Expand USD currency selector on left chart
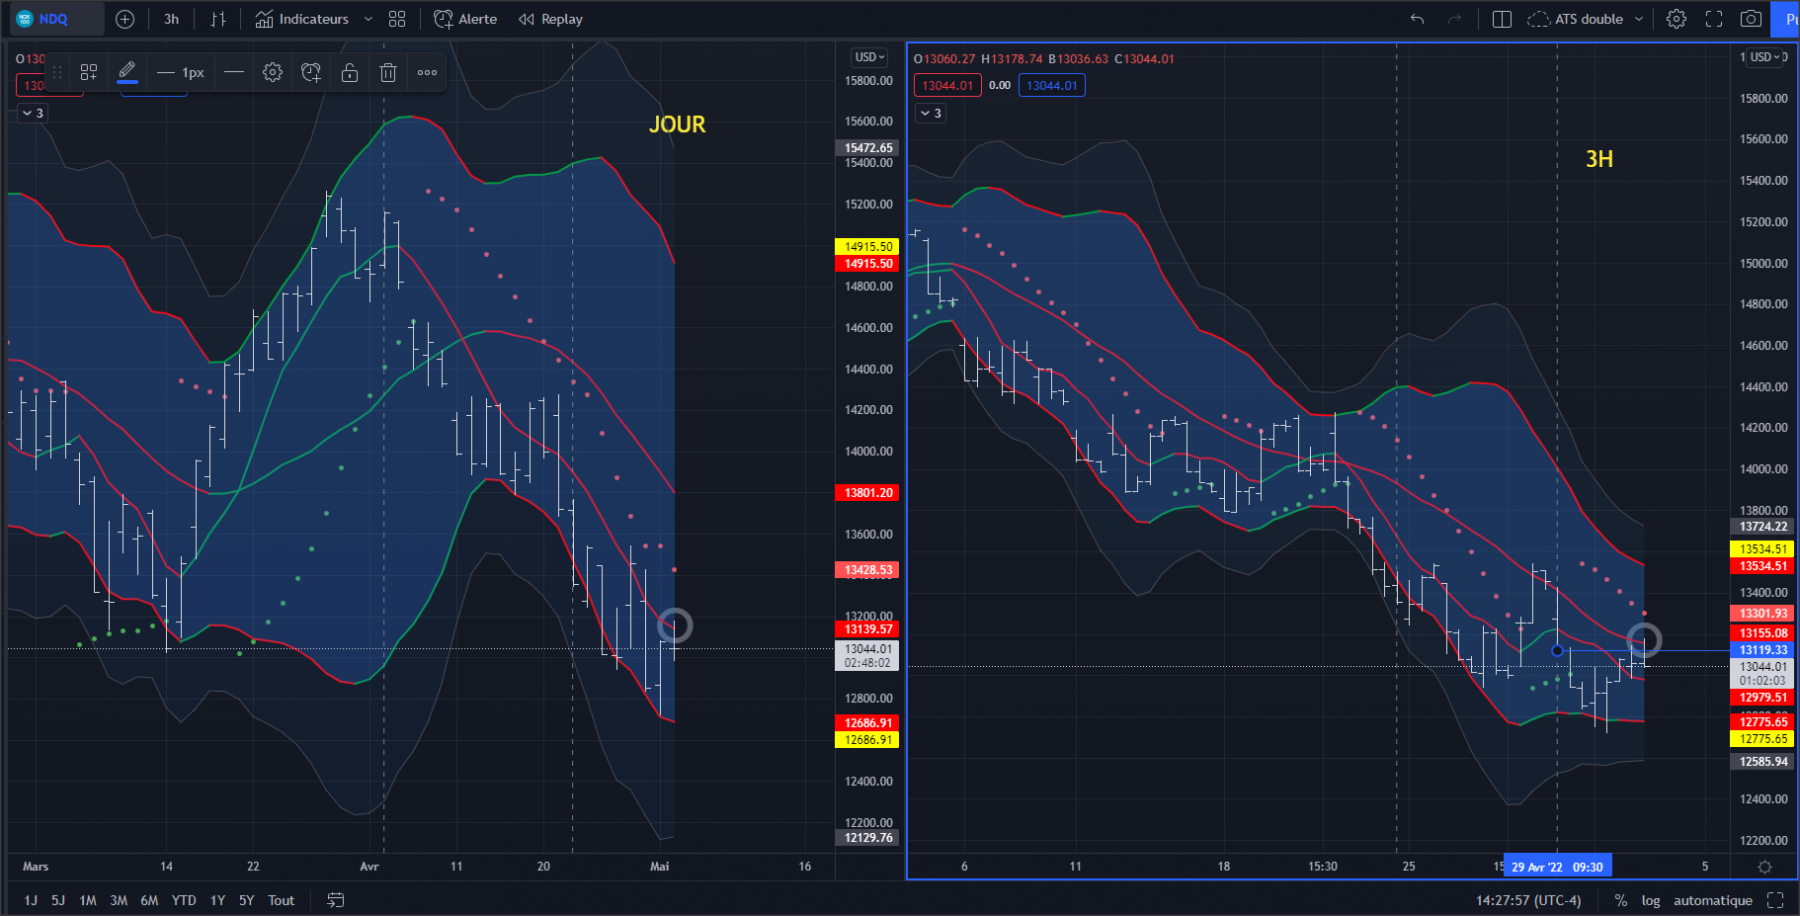 click(x=870, y=57)
